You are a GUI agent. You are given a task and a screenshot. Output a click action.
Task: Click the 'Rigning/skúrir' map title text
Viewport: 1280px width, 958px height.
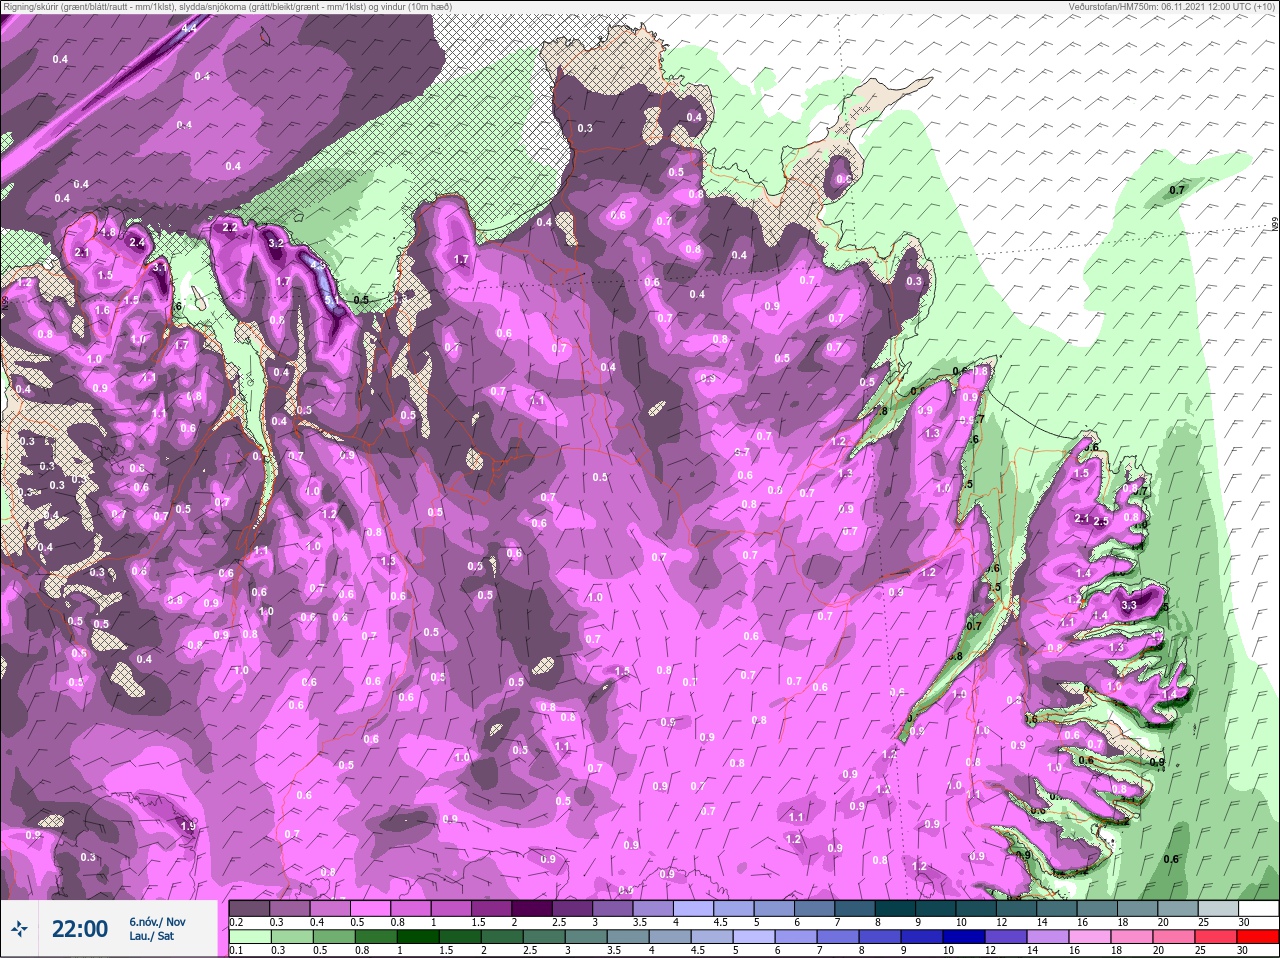[33, 7]
